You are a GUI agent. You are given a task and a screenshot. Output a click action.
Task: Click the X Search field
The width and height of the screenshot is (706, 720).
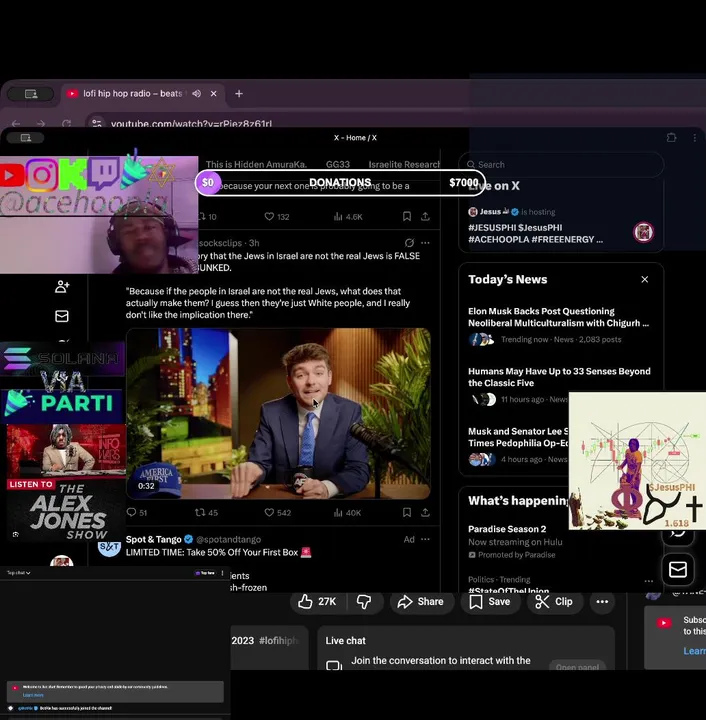point(561,164)
